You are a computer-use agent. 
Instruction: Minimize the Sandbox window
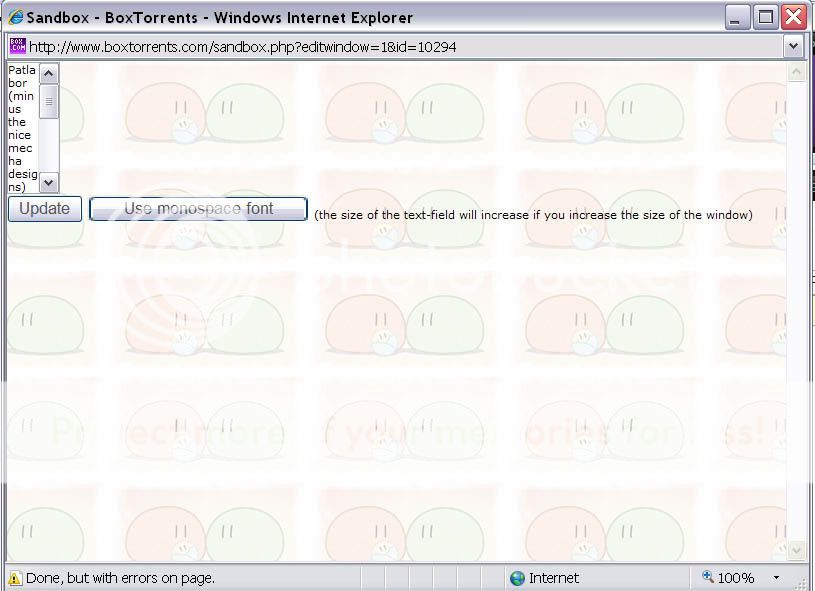coord(737,17)
